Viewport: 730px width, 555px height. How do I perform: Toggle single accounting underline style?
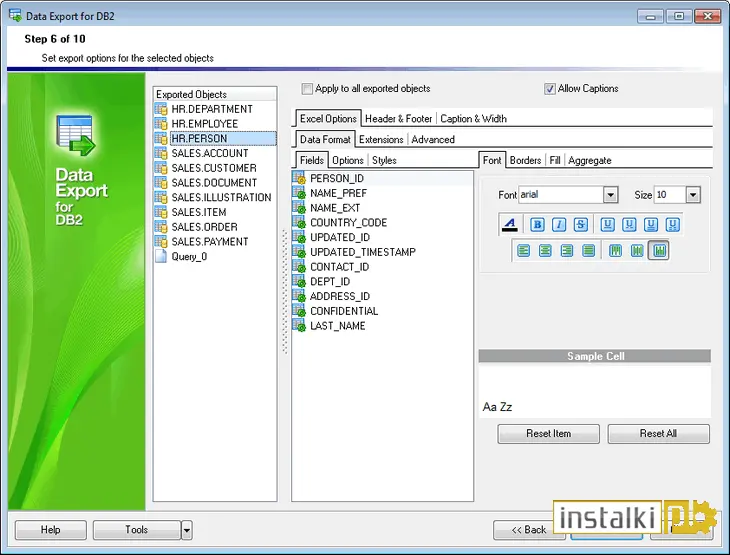(x=629, y=225)
